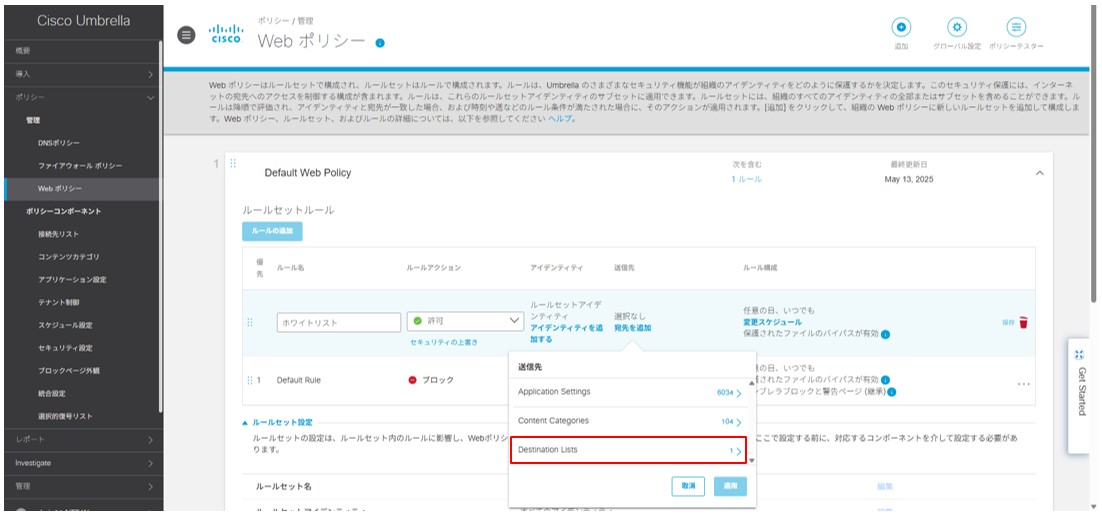Open the three-dot menu of Default Rule

pyautogui.click(x=1023, y=384)
